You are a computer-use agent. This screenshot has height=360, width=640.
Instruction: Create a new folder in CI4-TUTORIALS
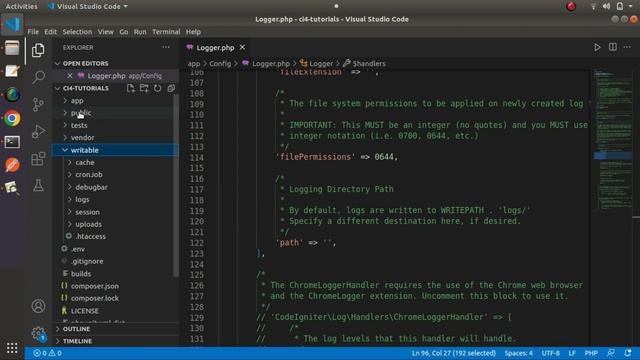(144, 88)
